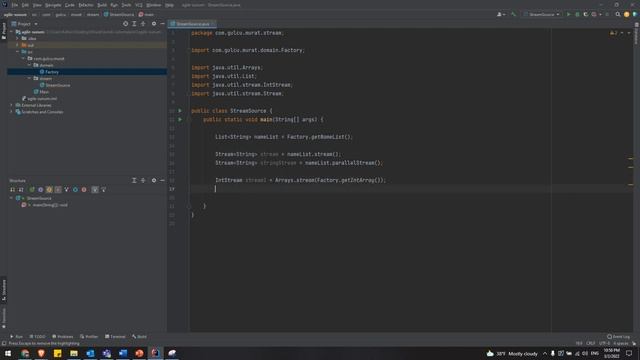Expand the .idea folder
Viewport: 640px width, 360px height.
[17, 38]
